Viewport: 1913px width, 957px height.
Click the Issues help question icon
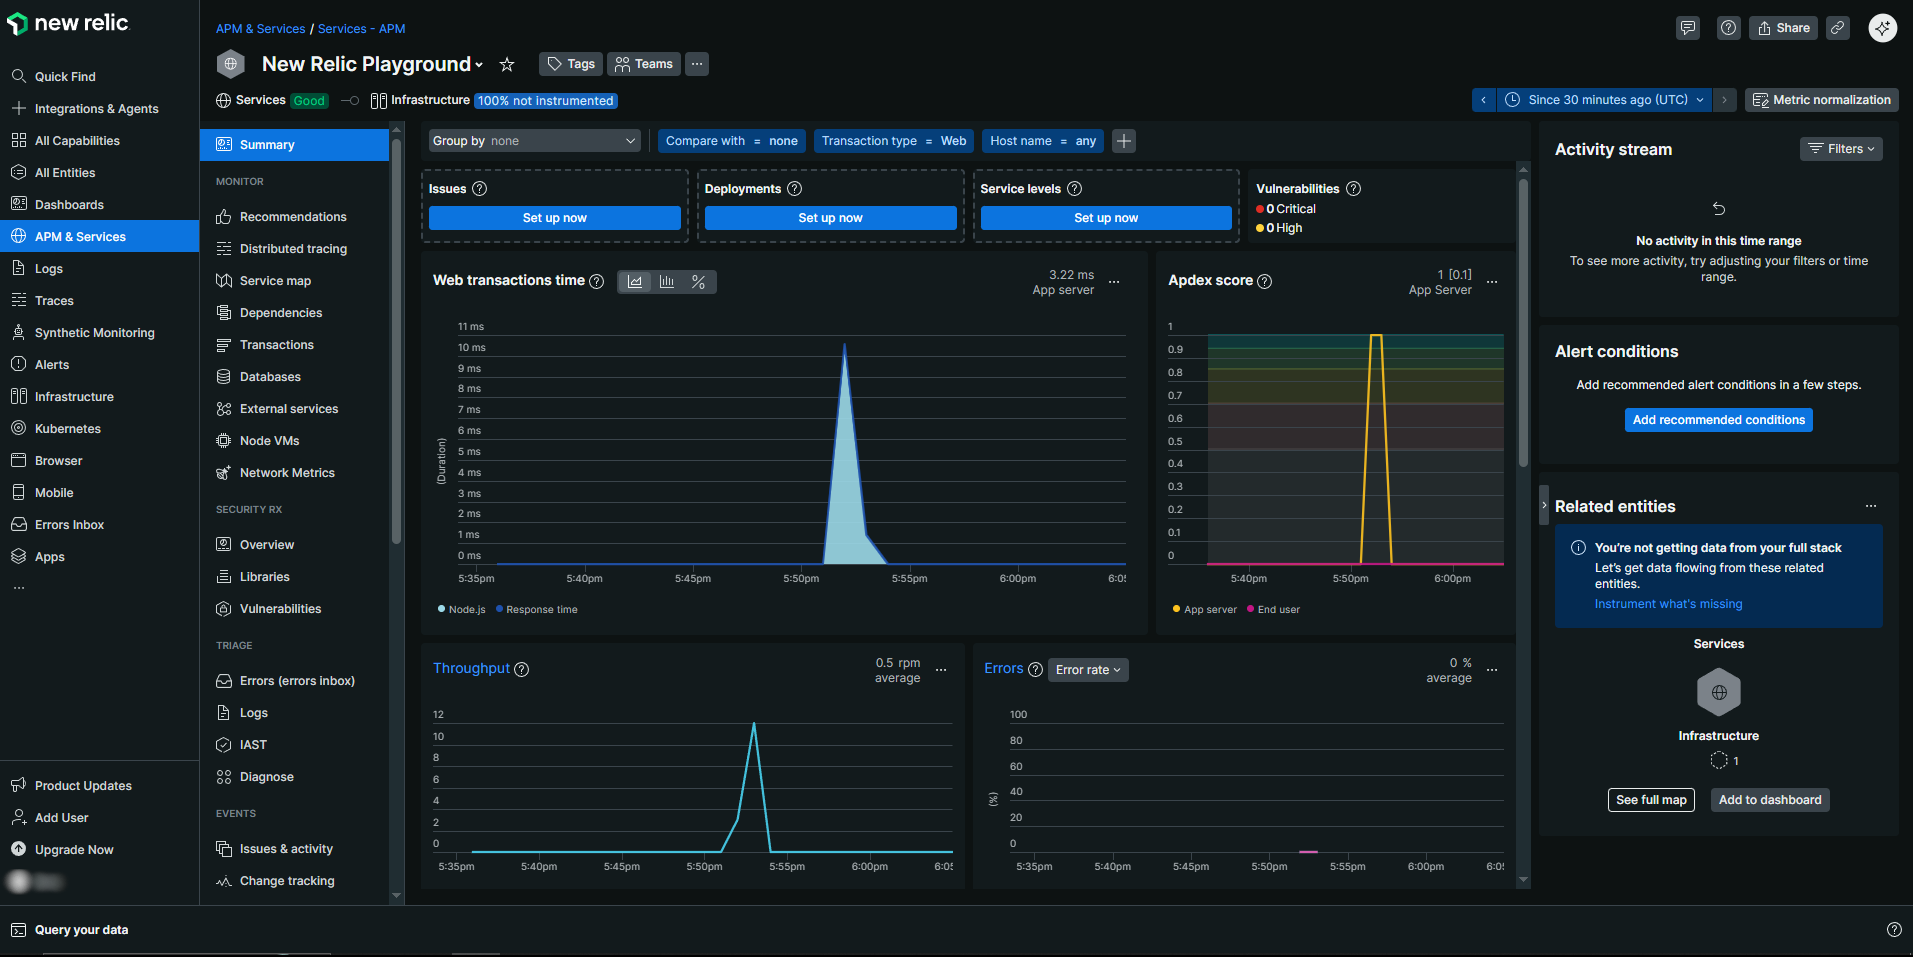click(x=479, y=189)
